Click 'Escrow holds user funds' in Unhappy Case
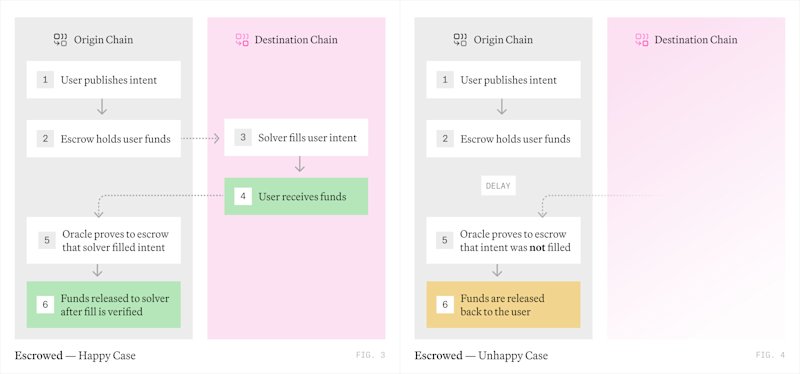The height and width of the screenshot is (374, 800). click(503, 139)
